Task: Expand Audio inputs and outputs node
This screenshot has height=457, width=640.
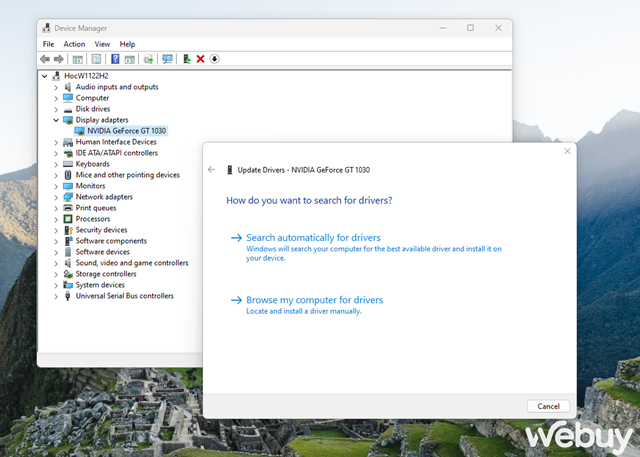Action: (56, 87)
